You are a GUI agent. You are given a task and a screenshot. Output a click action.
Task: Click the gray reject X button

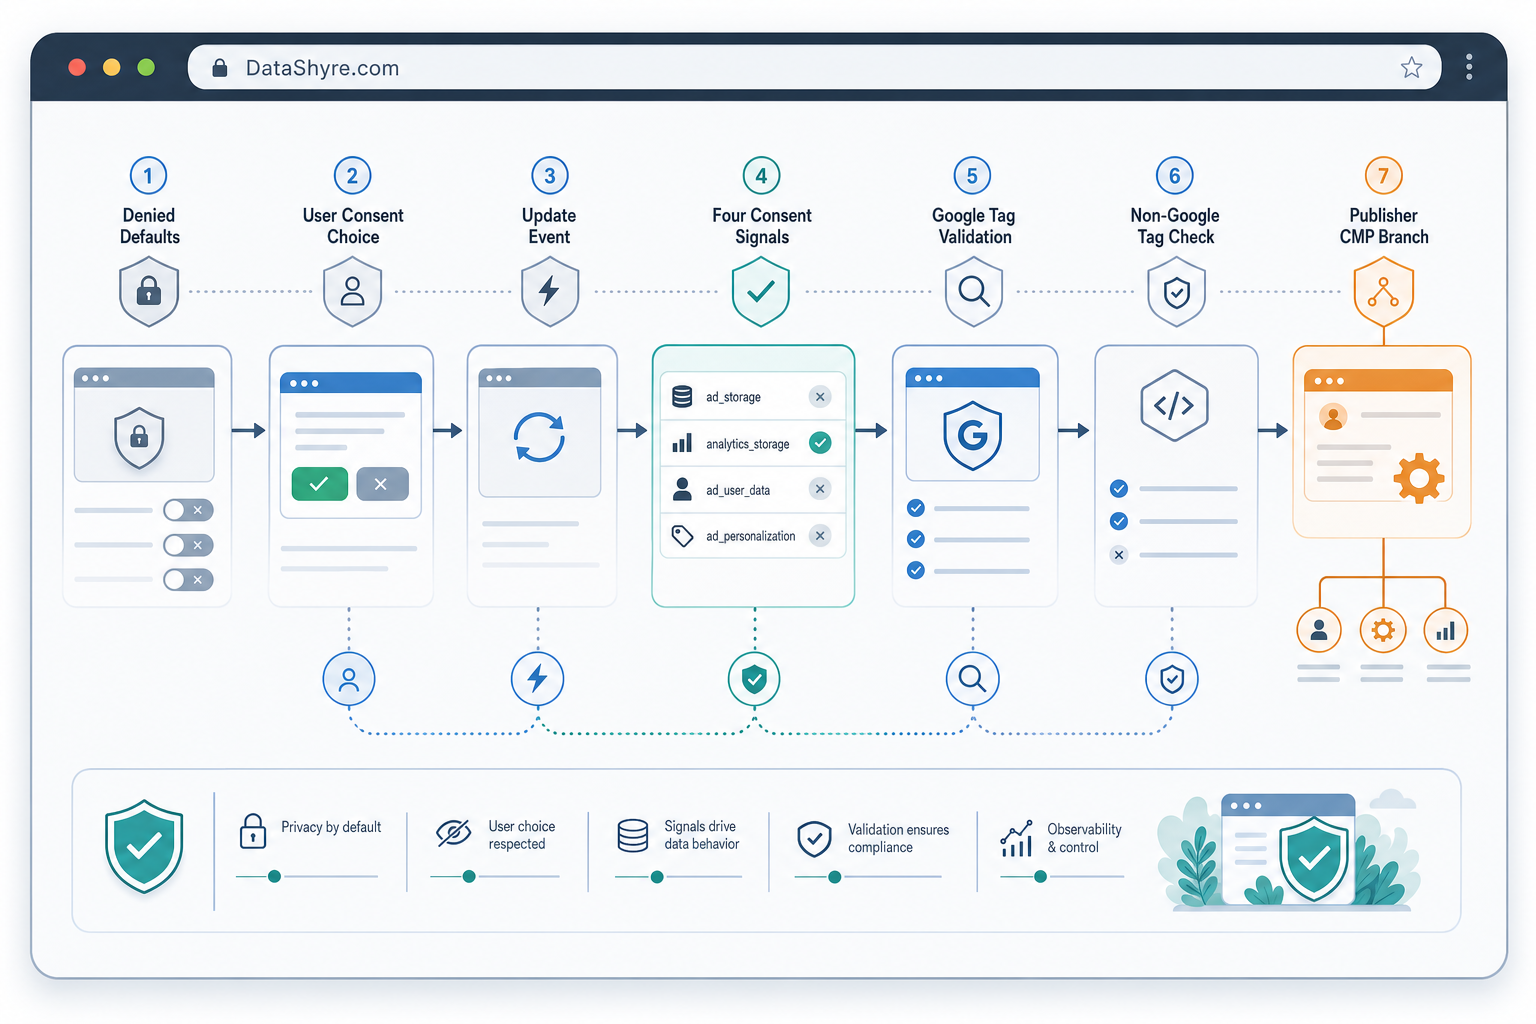[382, 484]
